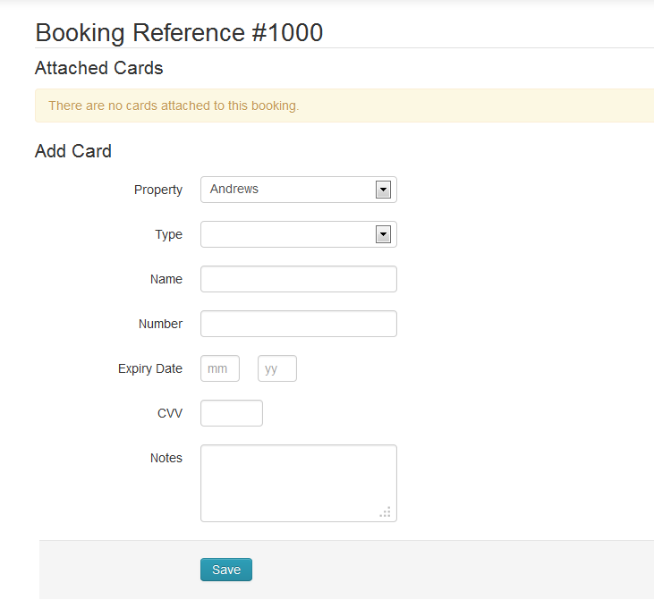Image resolution: width=654 pixels, height=600 pixels.
Task: Click the expiry month (mm) field
Action: tap(220, 369)
